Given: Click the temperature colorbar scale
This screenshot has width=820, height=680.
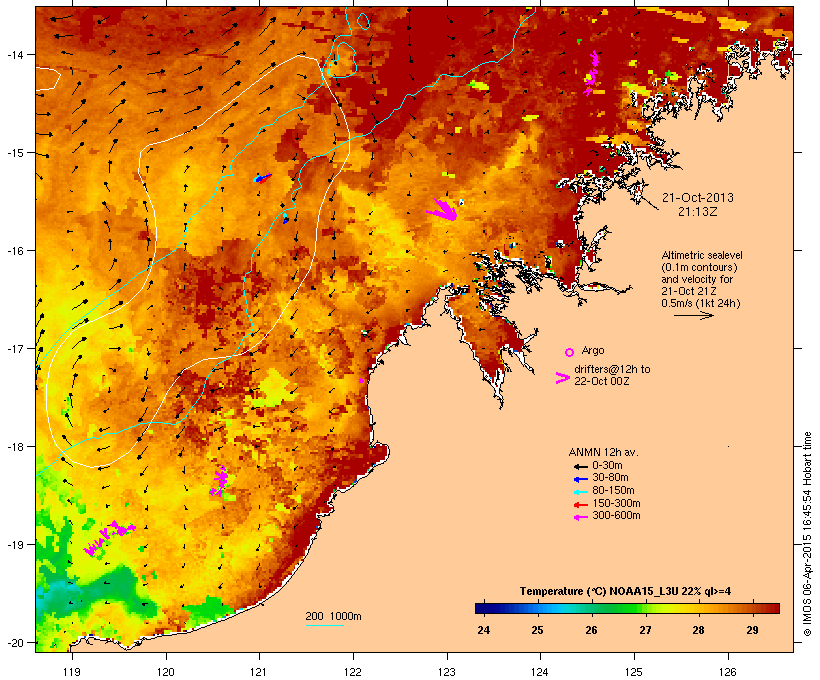Looking at the screenshot, I should (x=627, y=608).
